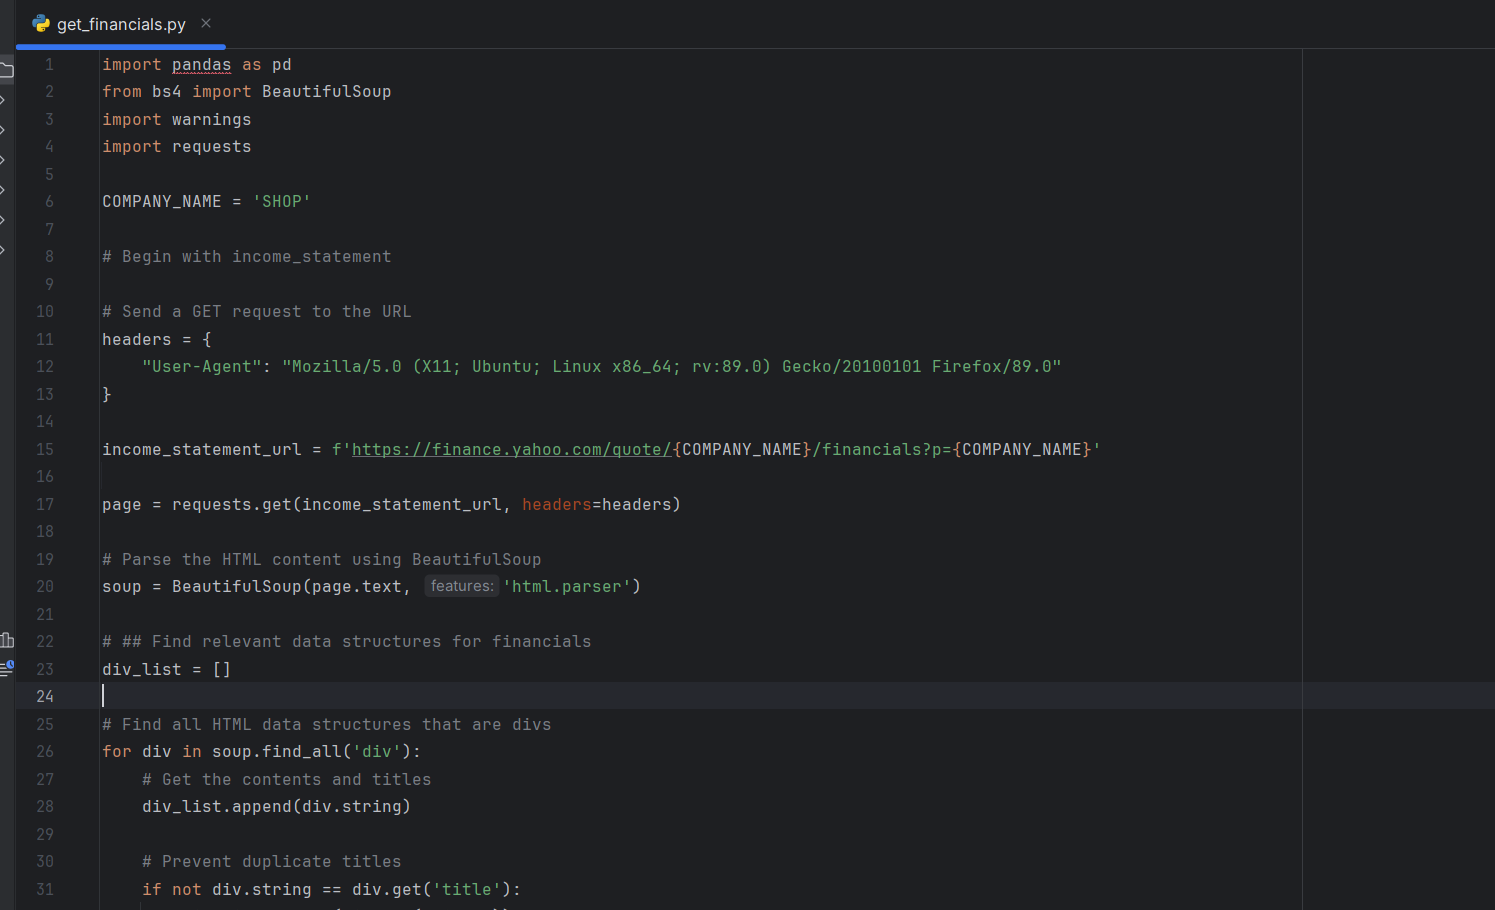This screenshot has width=1495, height=910.
Task: Click the list icon with blue clock badge
Action: (x=6, y=668)
